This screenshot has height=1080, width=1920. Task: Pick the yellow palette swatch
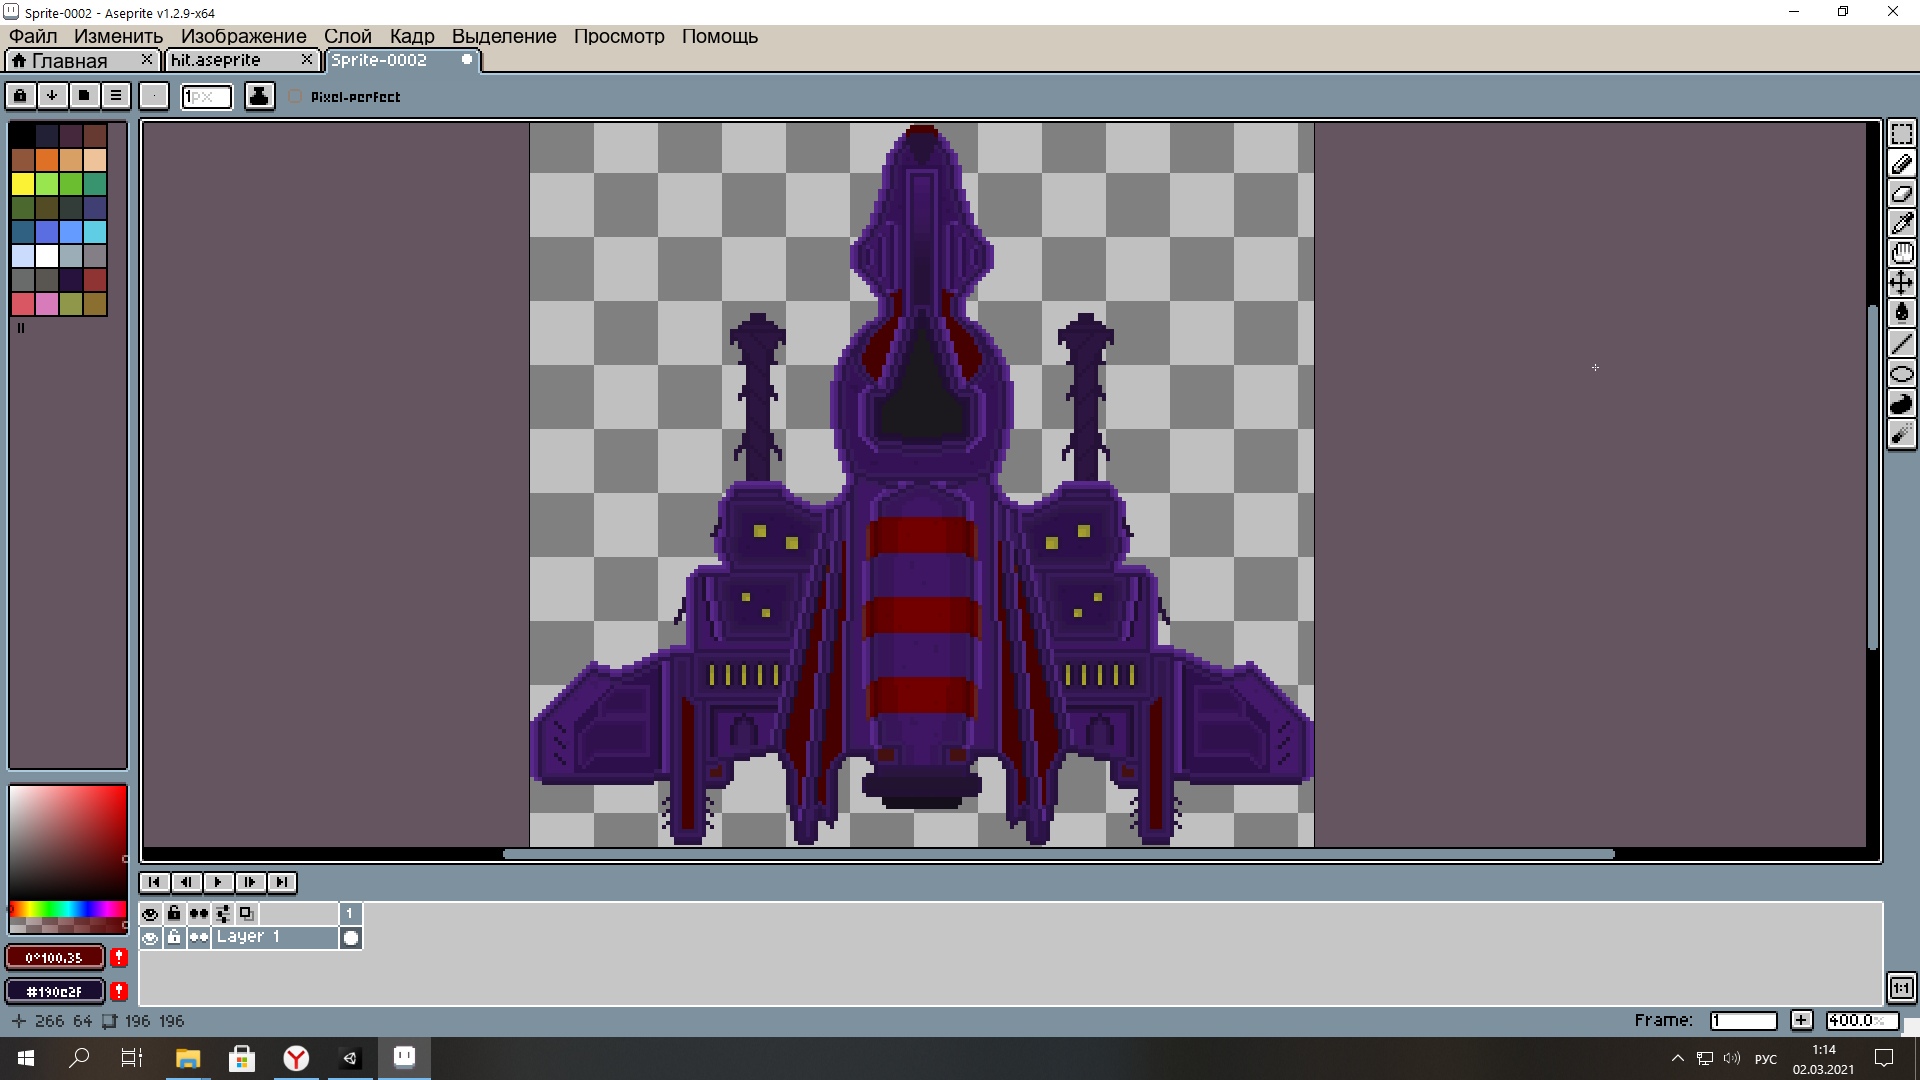tap(23, 184)
